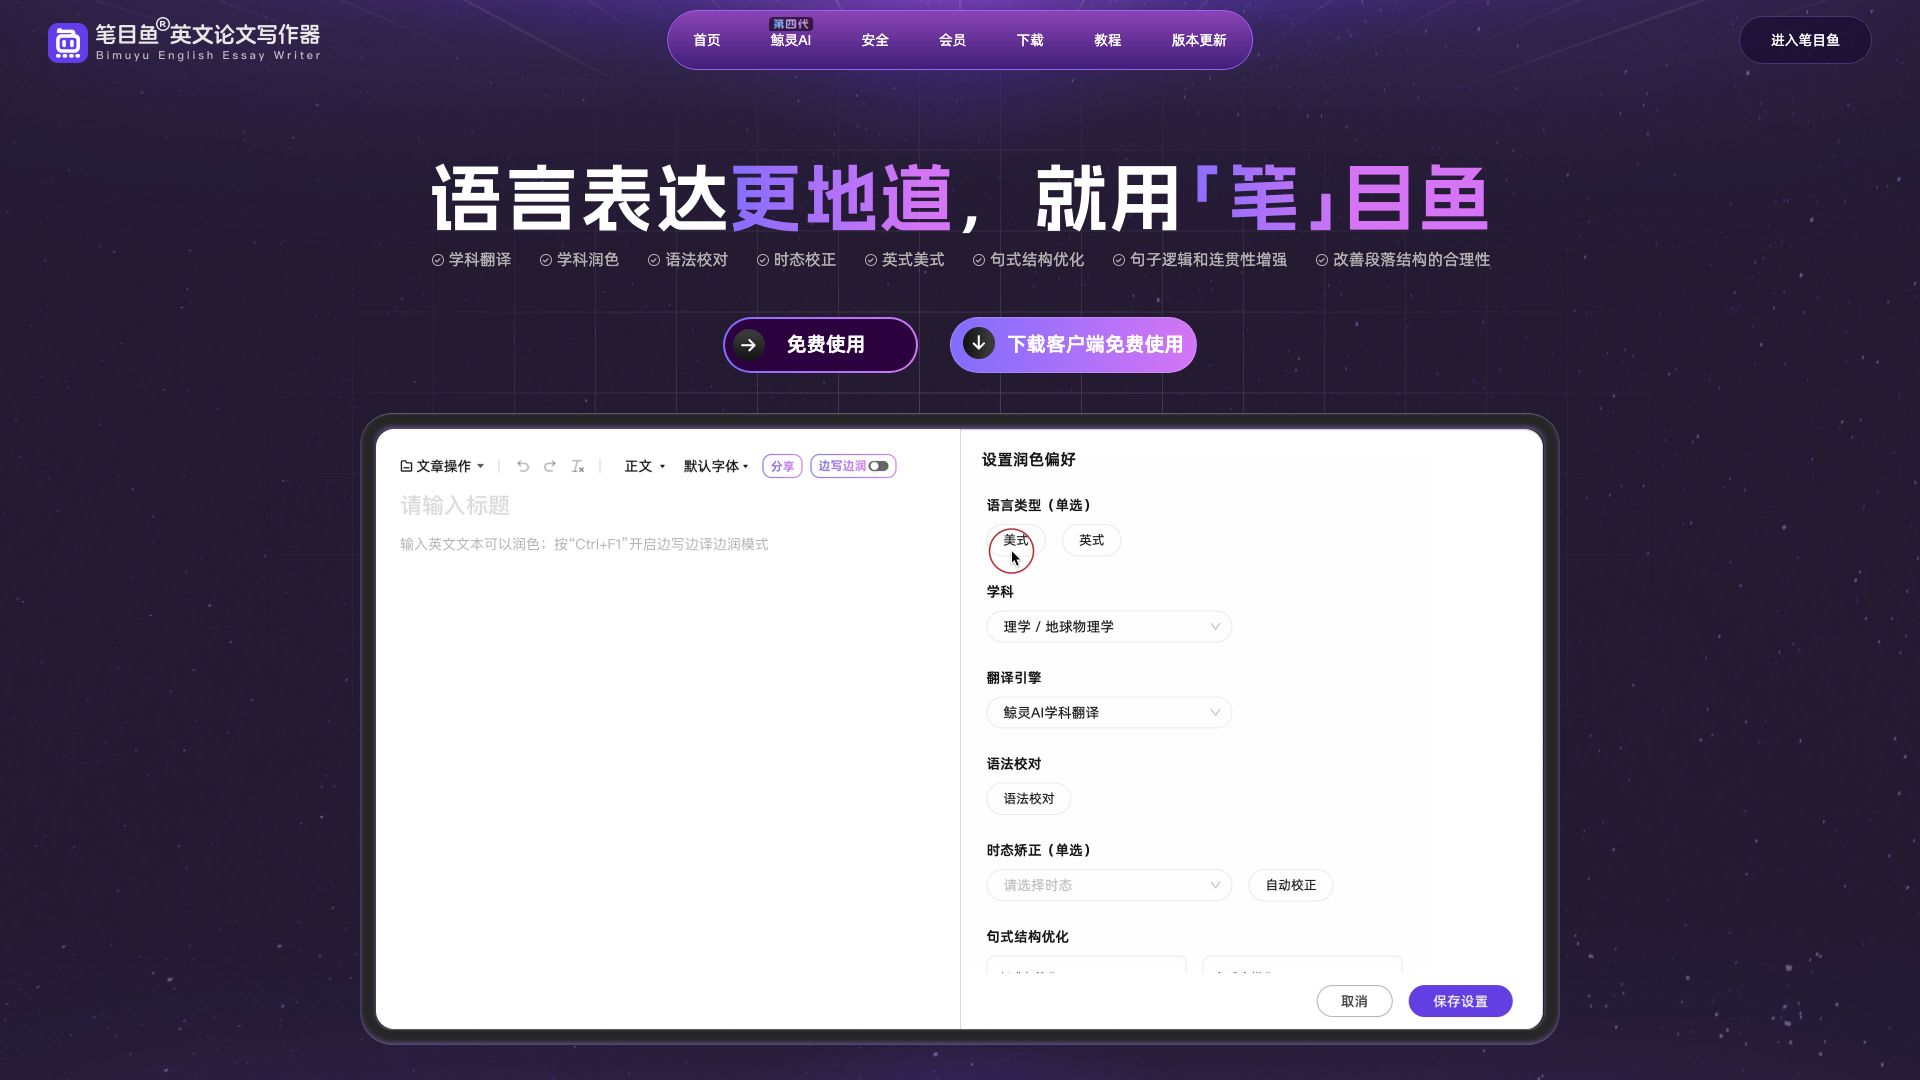This screenshot has width=1920, height=1080.
Task: Click the 进入笔目鱼 button top right
Action: 1805,40
